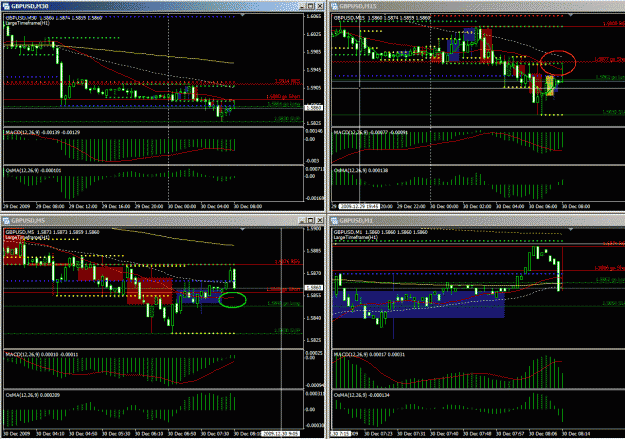The width and height of the screenshot is (625, 439).
Task: Click GBPUSD,M30 OHLC quote line in chart
Action: (54, 18)
